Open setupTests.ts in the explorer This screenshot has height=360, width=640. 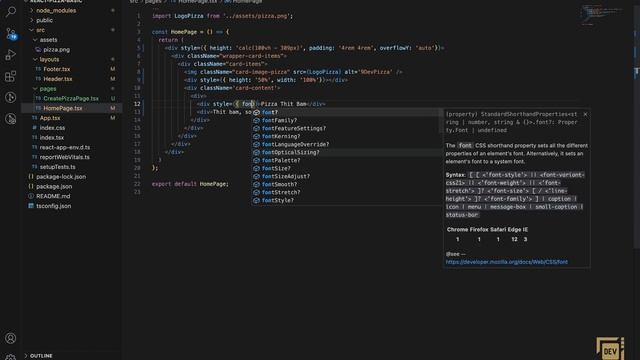71,167
